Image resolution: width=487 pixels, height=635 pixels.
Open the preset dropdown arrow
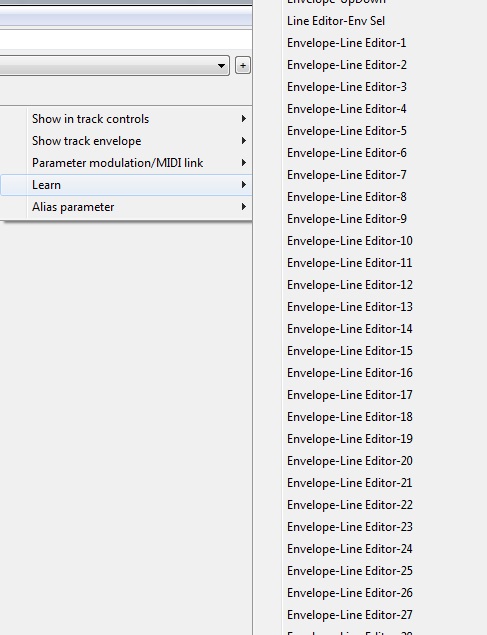[x=221, y=66]
